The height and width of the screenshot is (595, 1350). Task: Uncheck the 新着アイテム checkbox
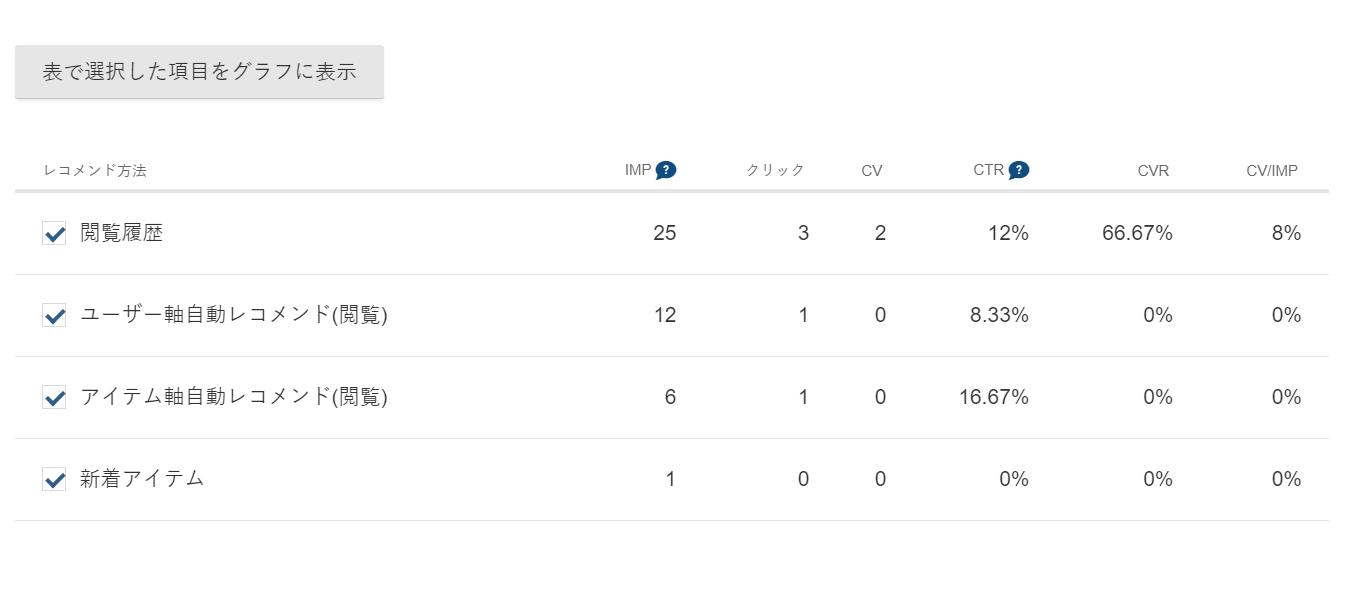pyautogui.click(x=54, y=480)
